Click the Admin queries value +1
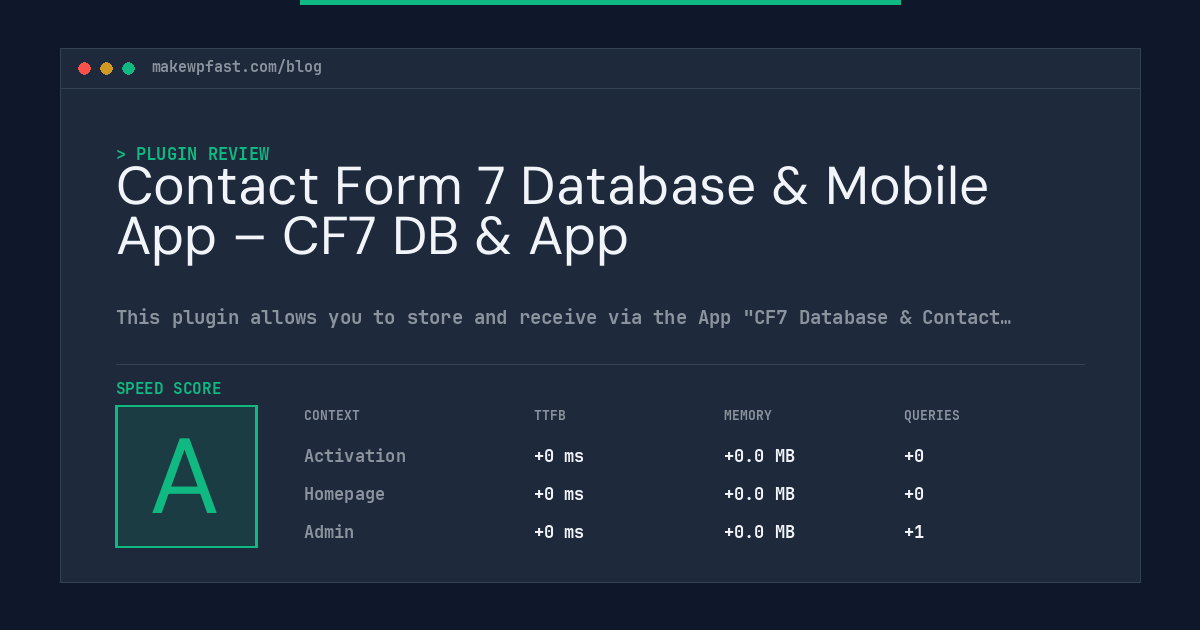The width and height of the screenshot is (1200, 630). point(914,532)
